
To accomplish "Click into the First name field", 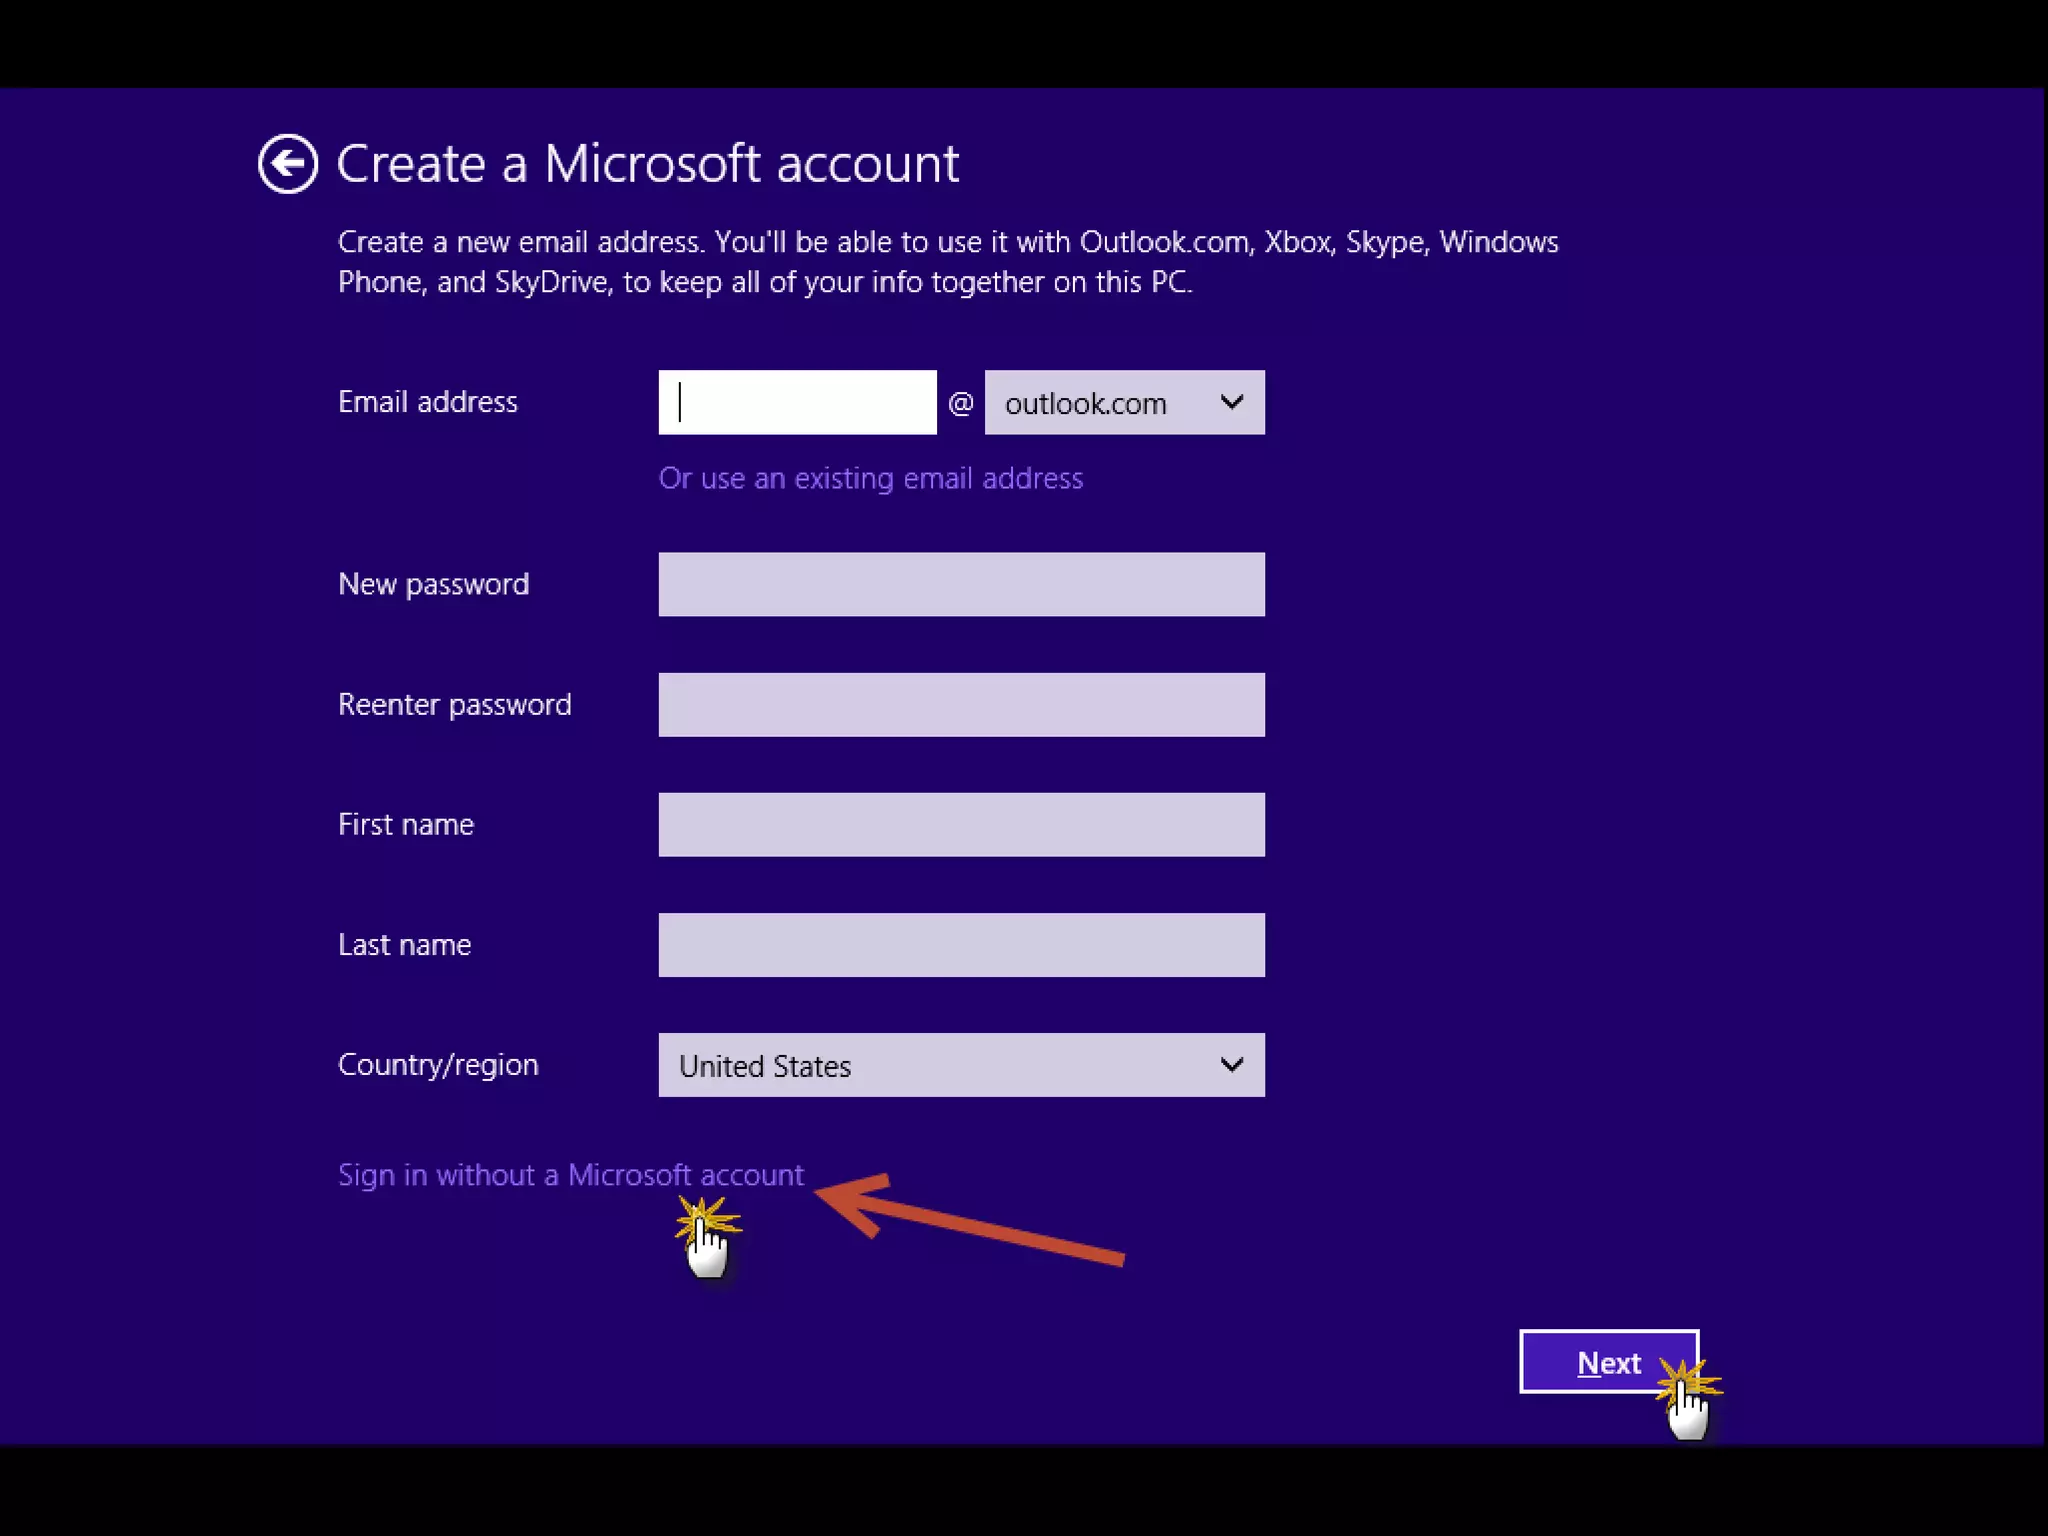I will click(961, 824).
